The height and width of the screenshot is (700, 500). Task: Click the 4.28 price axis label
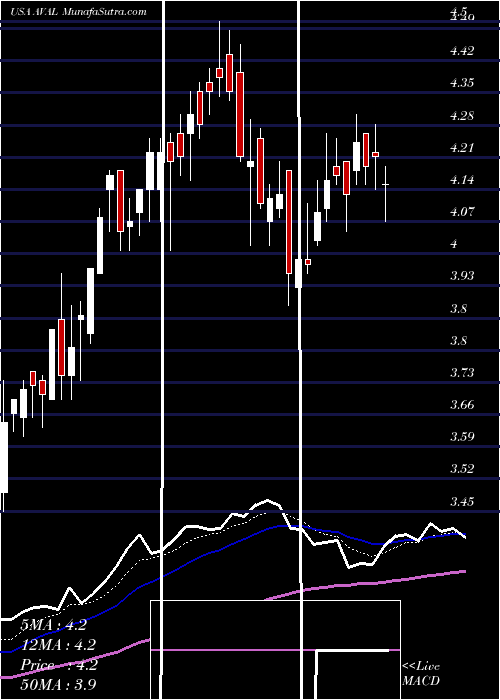point(462,116)
